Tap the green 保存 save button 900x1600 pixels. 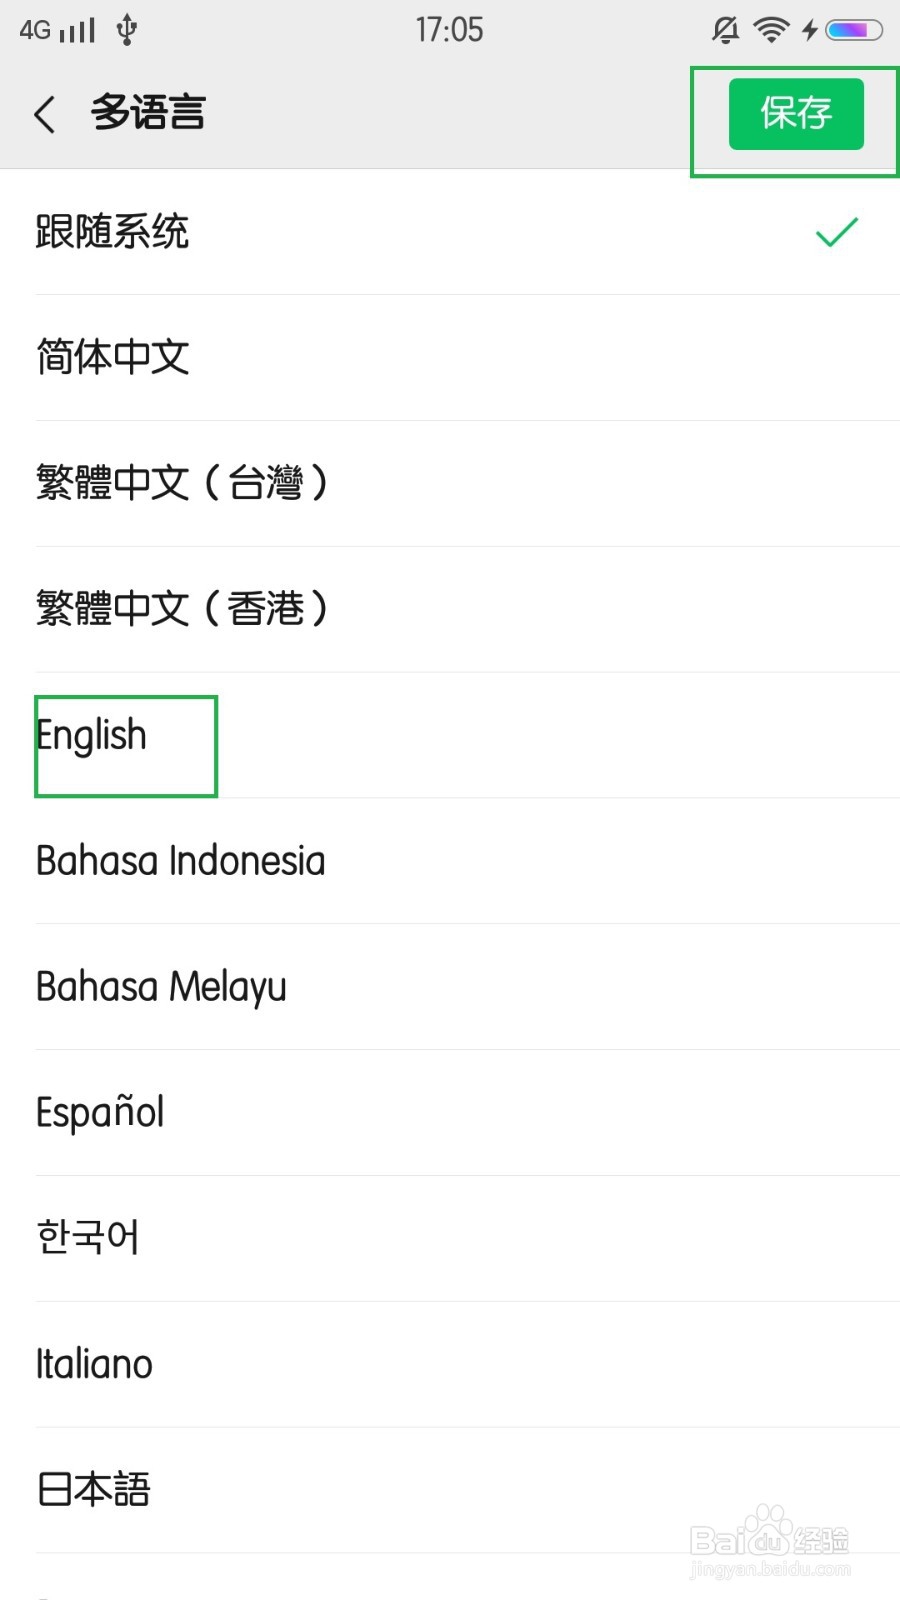click(796, 114)
